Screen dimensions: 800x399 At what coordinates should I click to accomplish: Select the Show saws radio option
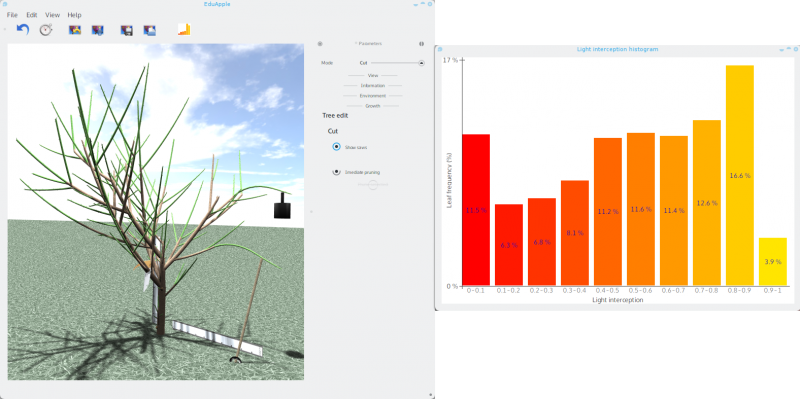pos(336,146)
